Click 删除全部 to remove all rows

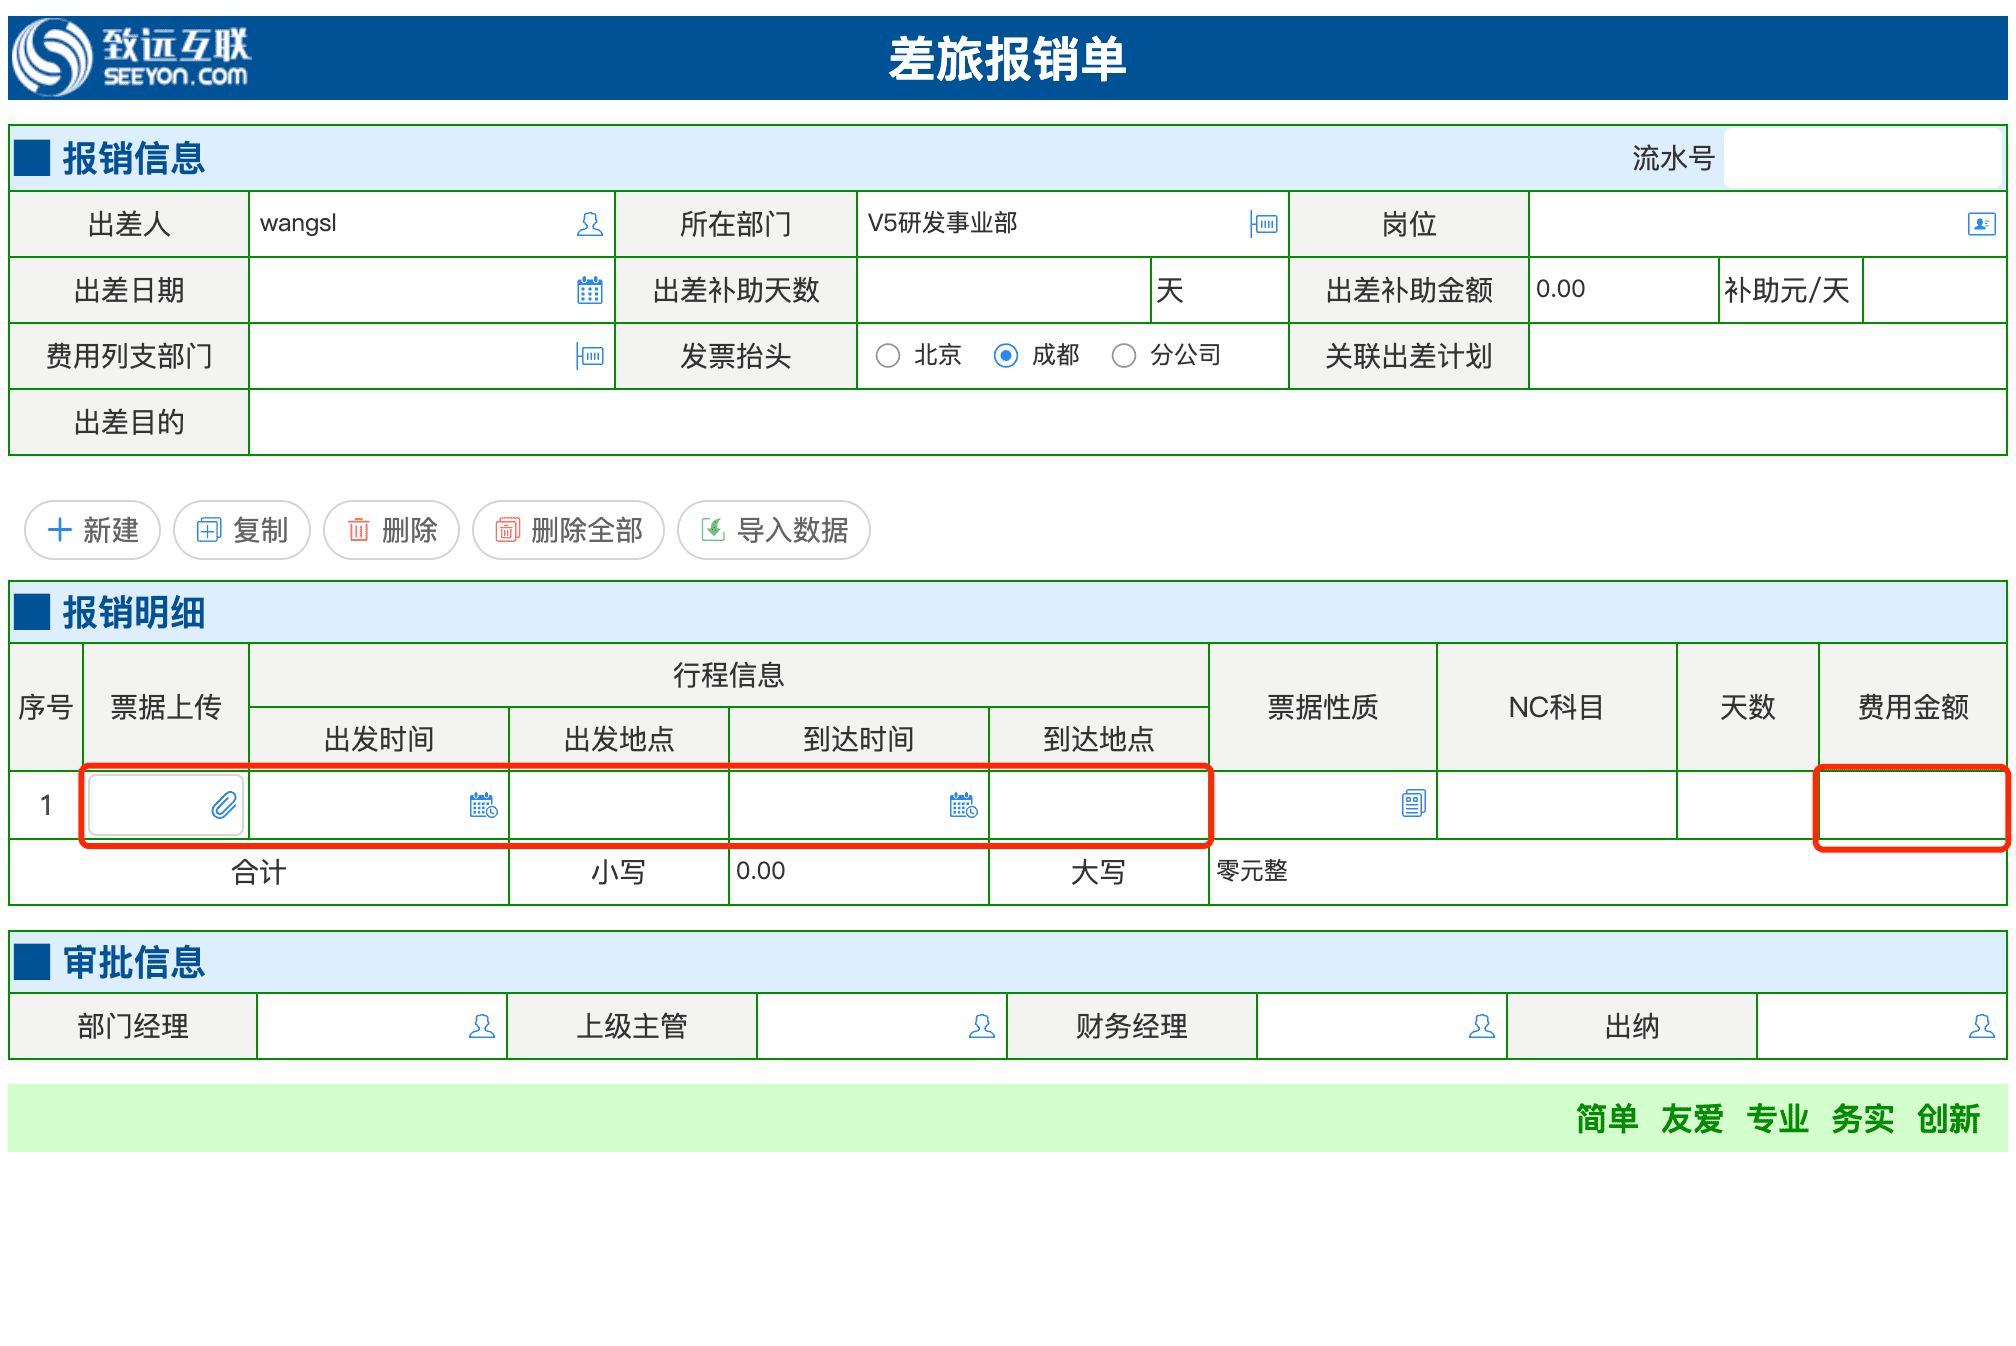569,530
